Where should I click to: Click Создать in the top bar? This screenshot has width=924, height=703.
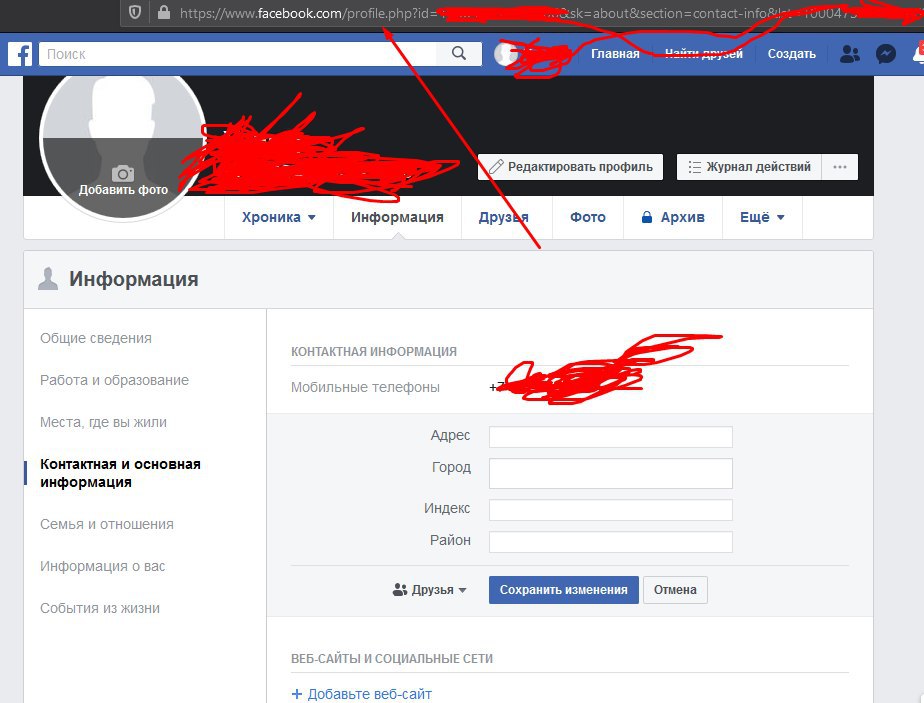click(x=791, y=54)
